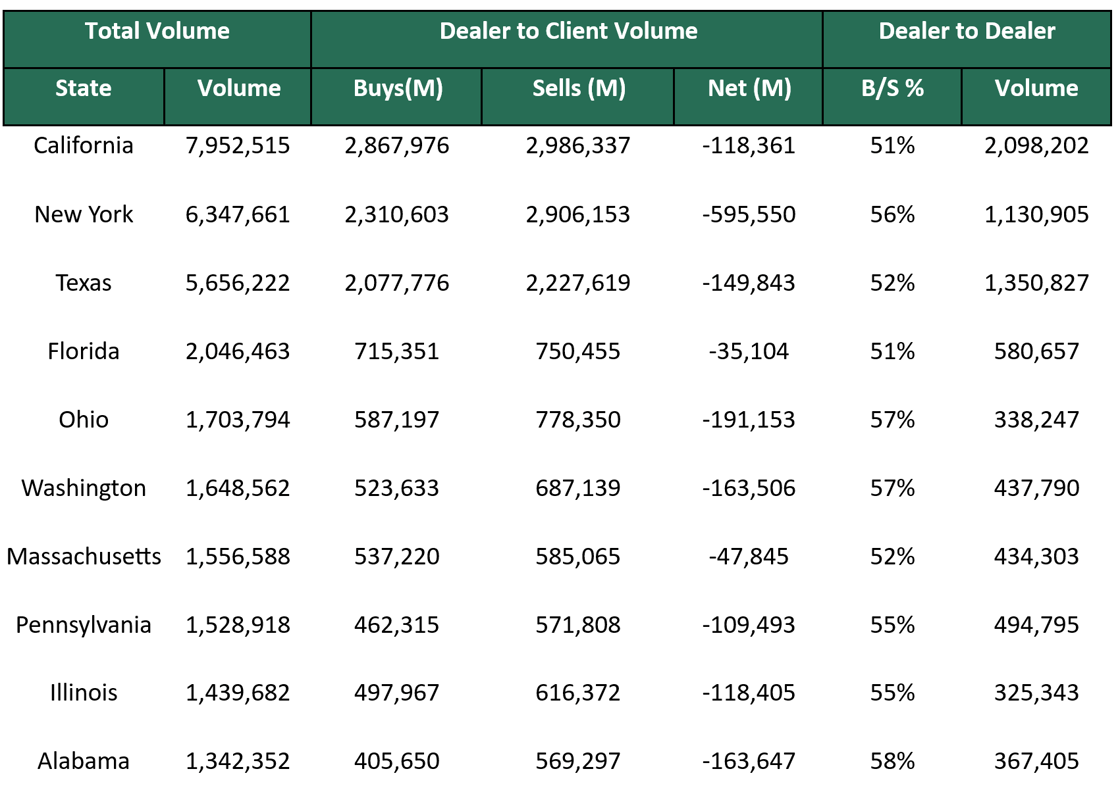Click the Pennsylvania state cell
Screen dimensions: 1120x792
pos(84,625)
